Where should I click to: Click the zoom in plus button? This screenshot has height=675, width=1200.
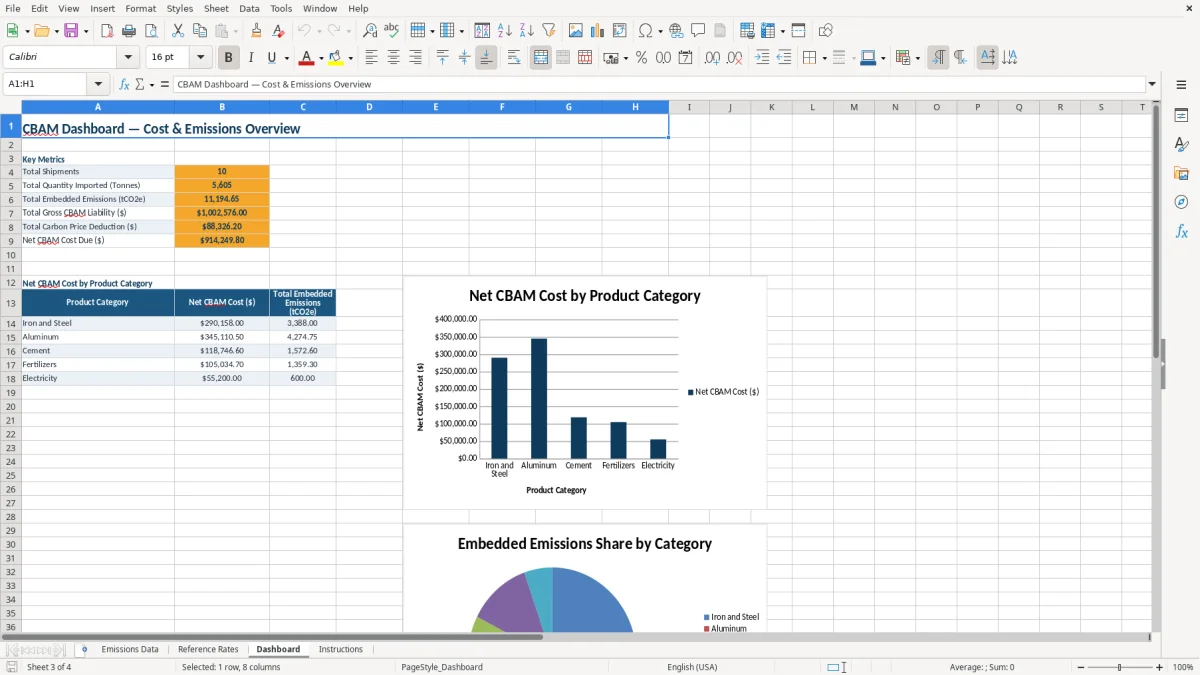point(1159,667)
